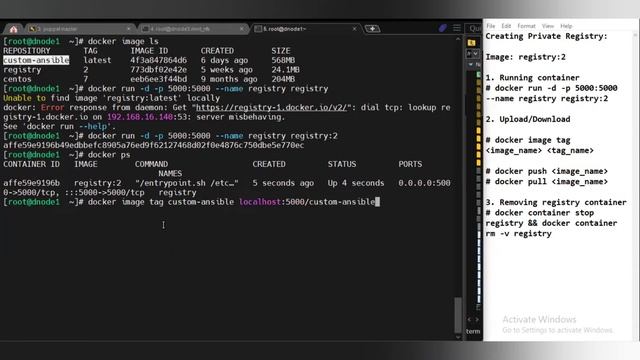This screenshot has width=640, height=360.
Task: Click 'Unable to find image' message line
Action: pos(111,98)
